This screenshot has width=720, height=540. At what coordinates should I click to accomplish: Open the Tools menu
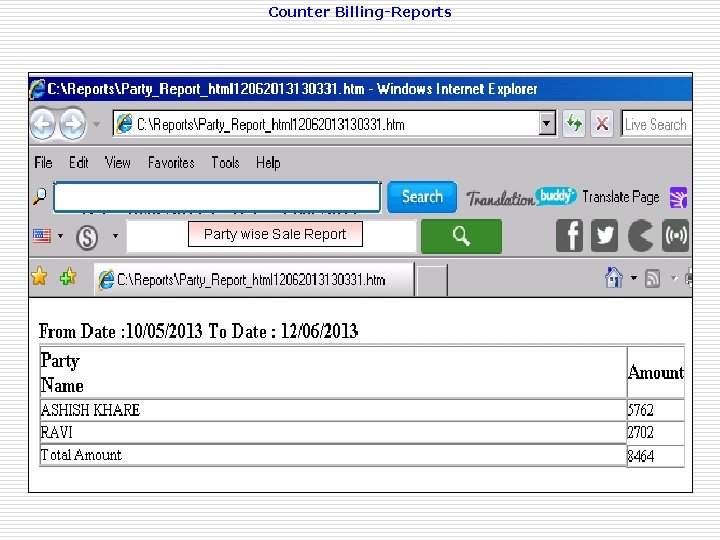tap(225, 163)
